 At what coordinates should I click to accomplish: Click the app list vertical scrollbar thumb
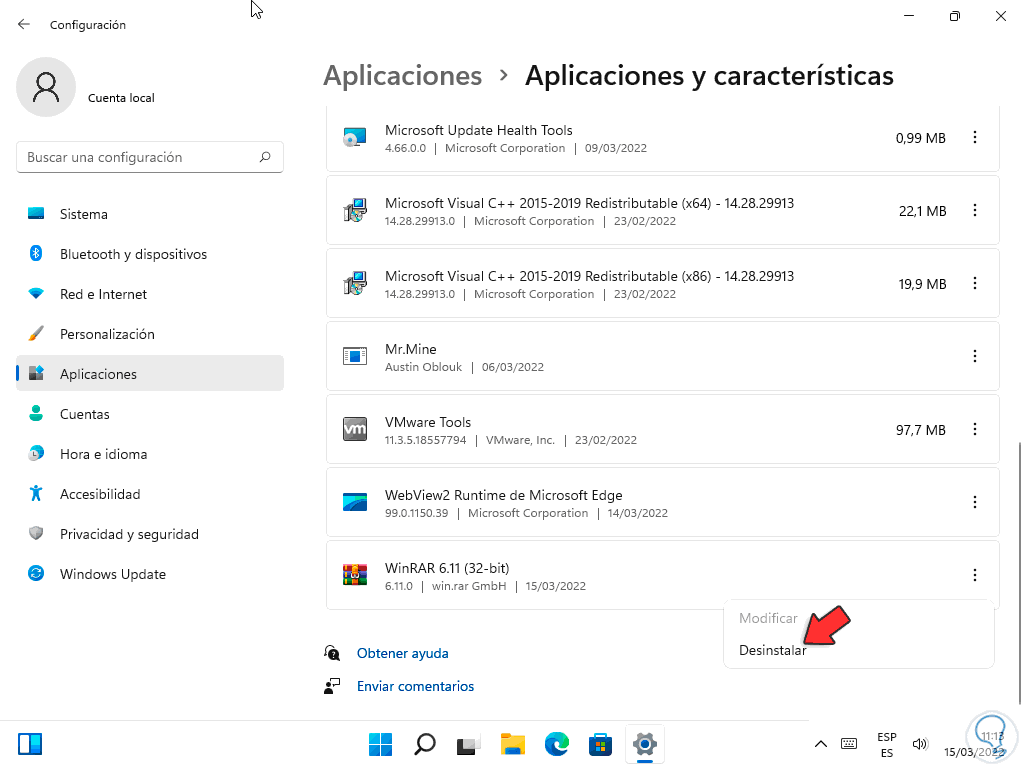tap(1019, 573)
